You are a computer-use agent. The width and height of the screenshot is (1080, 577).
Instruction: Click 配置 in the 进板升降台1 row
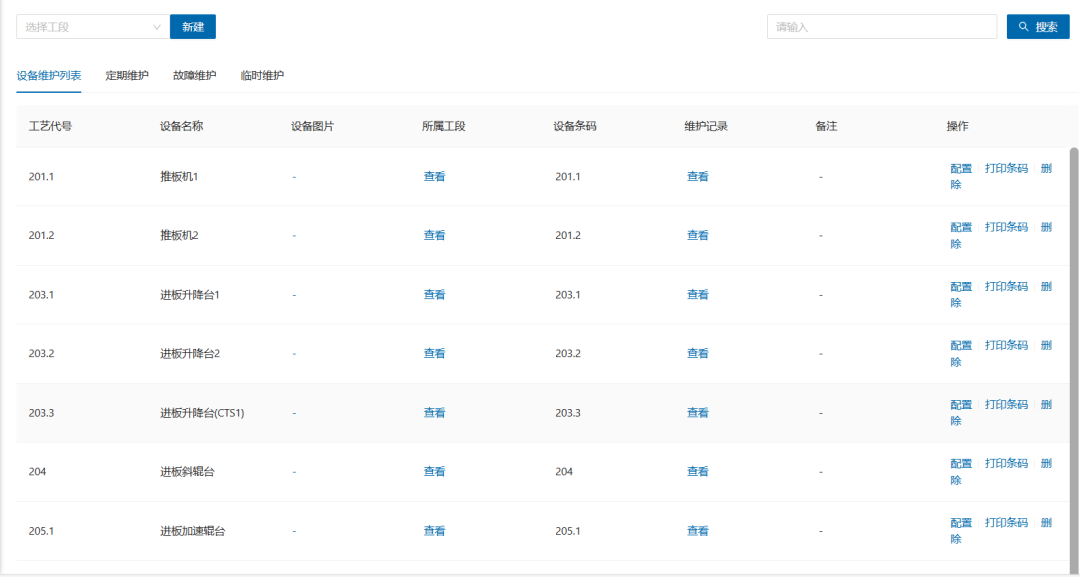tap(961, 286)
